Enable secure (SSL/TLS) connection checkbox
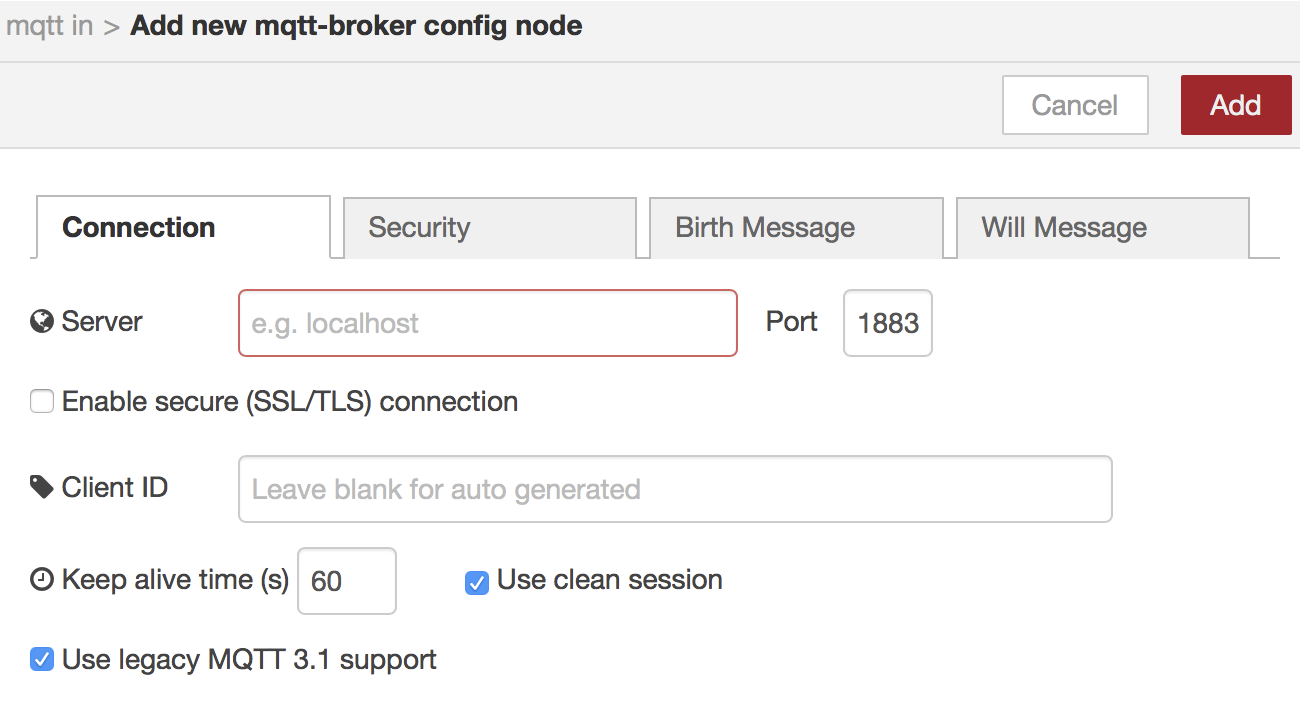 42,402
